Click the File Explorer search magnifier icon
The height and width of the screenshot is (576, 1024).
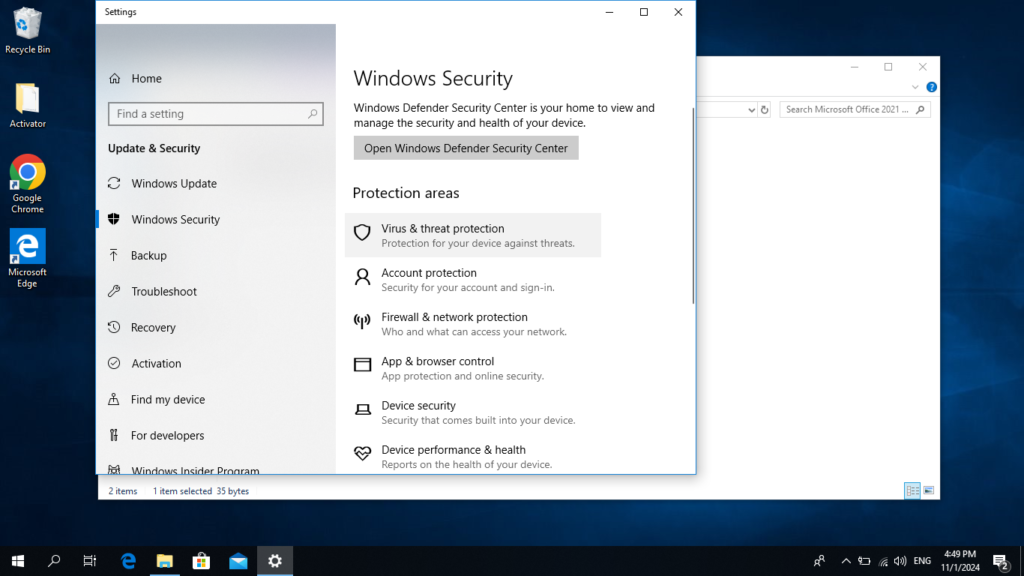pyautogui.click(x=921, y=110)
